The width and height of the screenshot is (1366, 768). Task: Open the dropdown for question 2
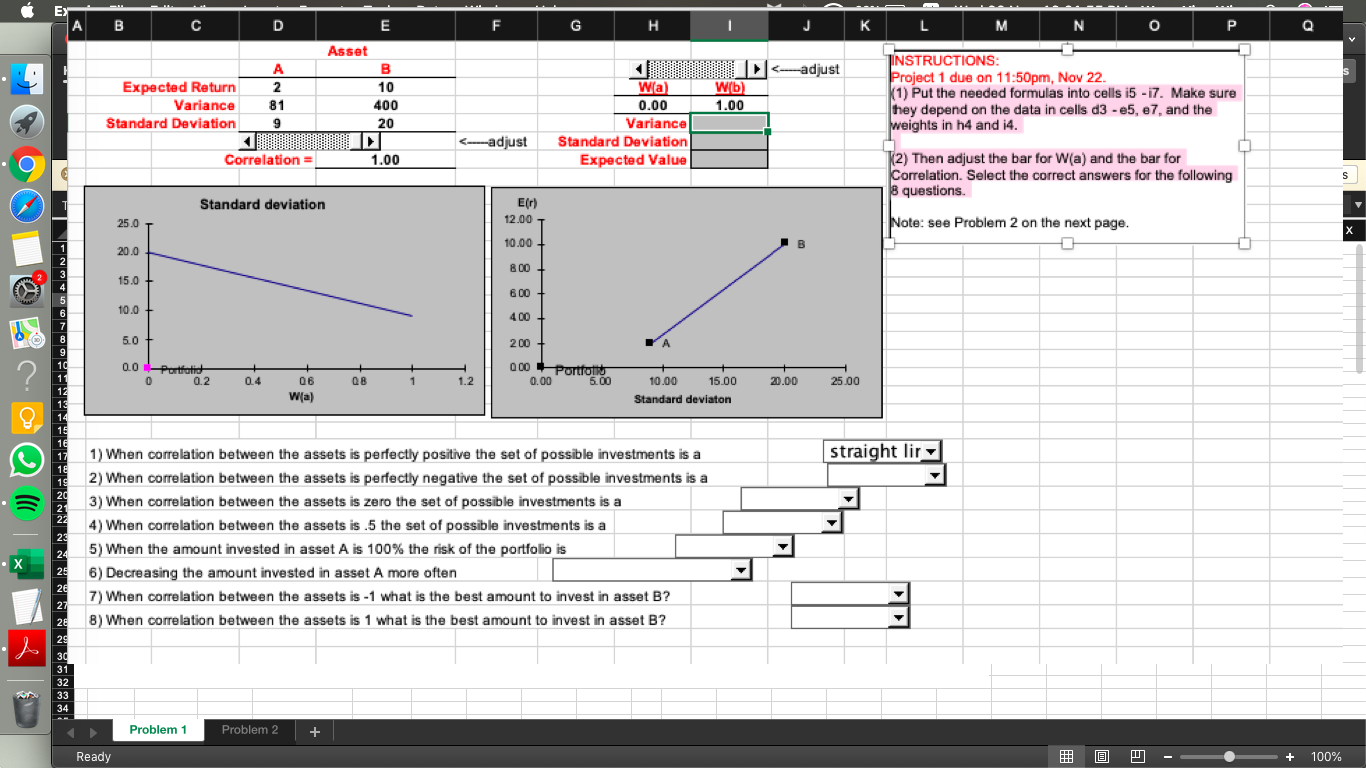click(x=935, y=476)
